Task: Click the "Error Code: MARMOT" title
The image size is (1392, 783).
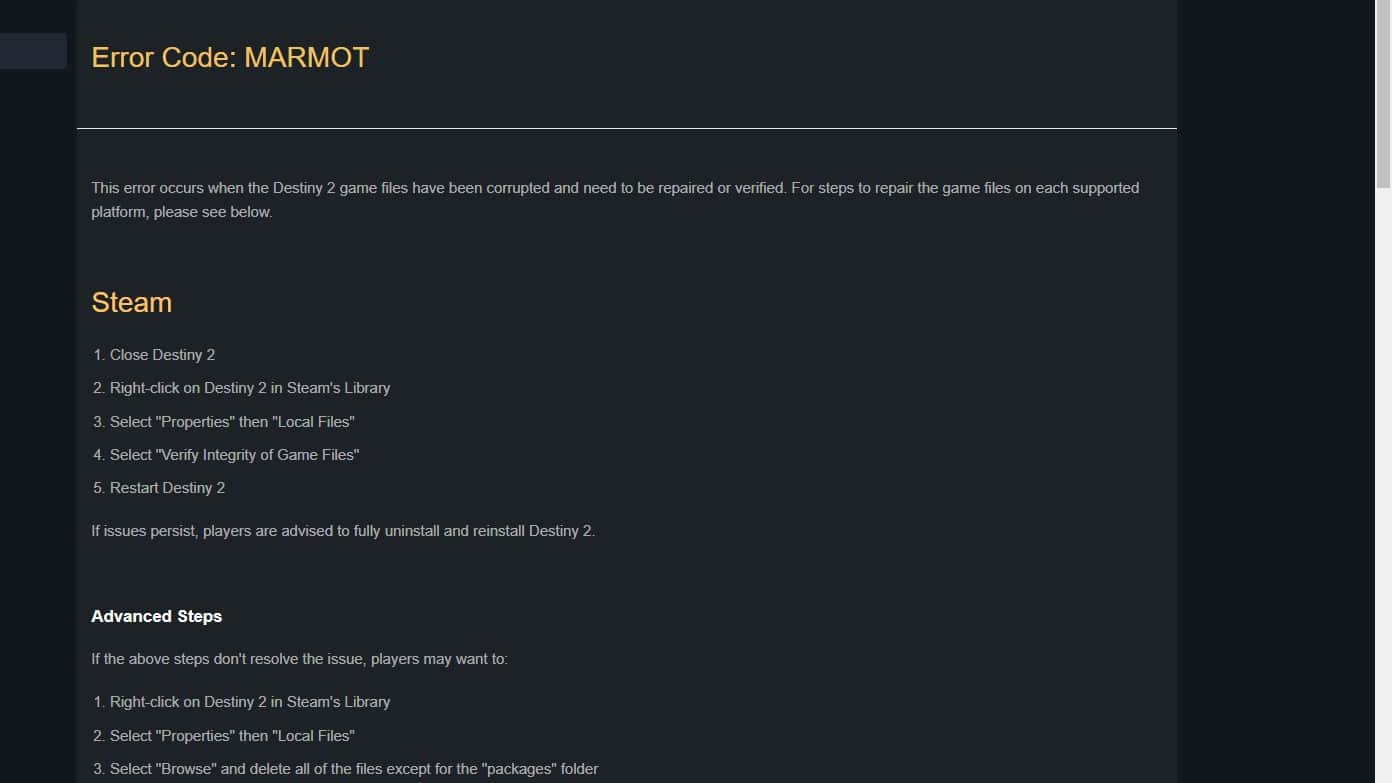Action: [x=230, y=57]
